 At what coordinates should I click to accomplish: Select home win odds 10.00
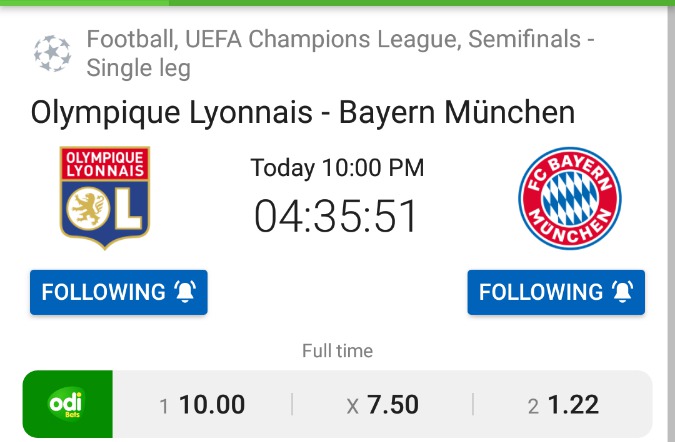coord(202,405)
